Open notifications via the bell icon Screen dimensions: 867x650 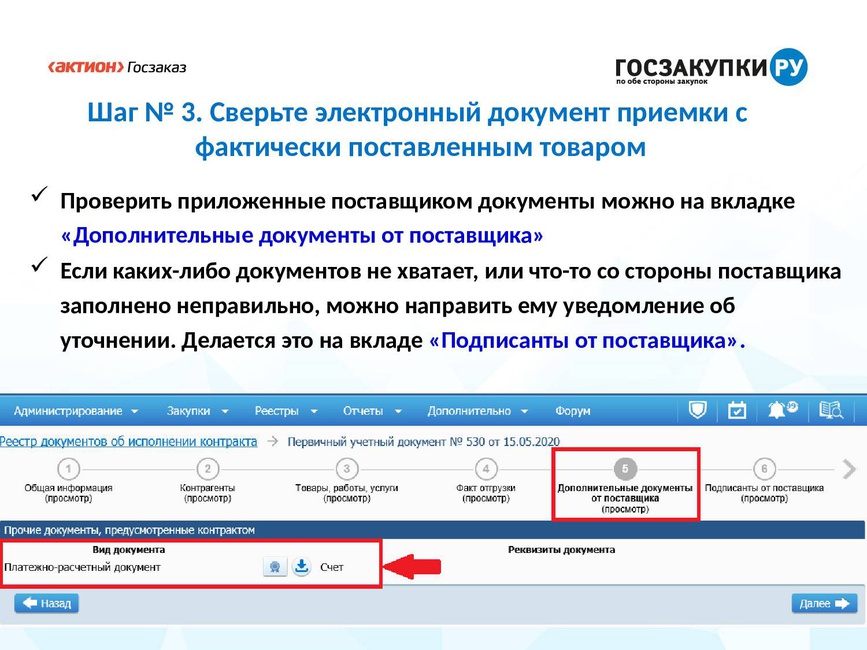782,410
